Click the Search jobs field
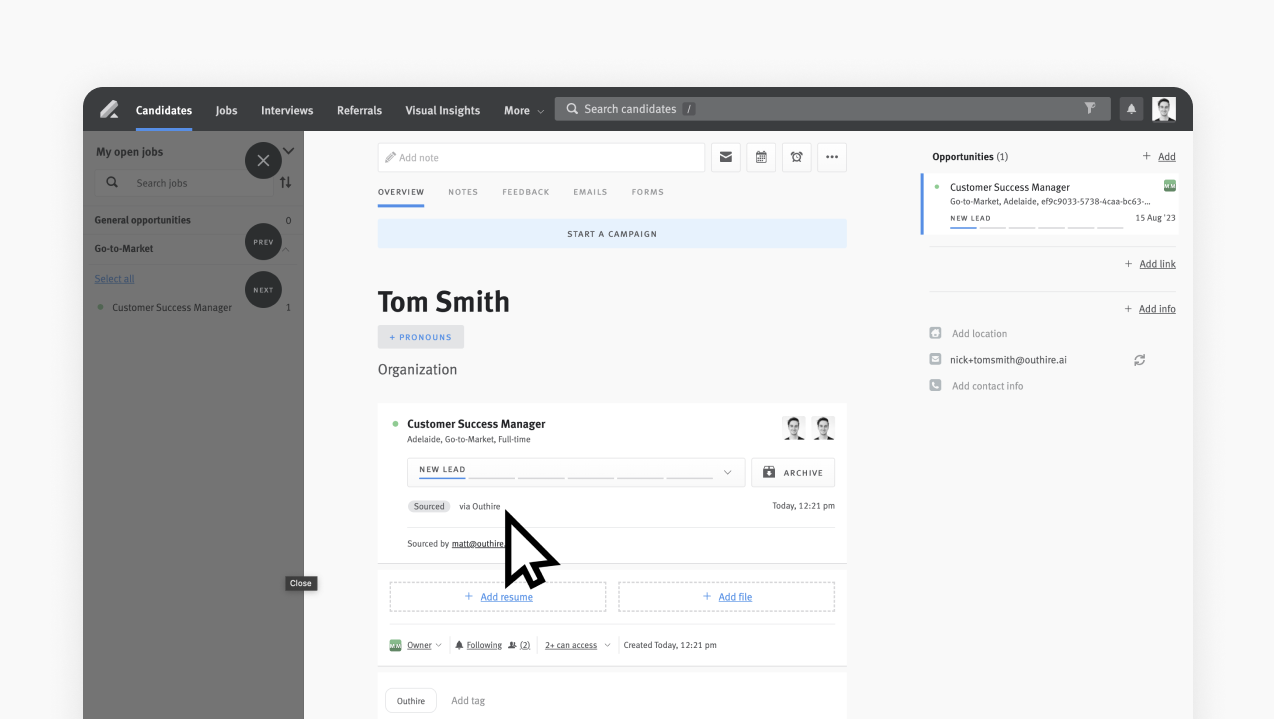The width and height of the screenshot is (1274, 720). [x=184, y=183]
